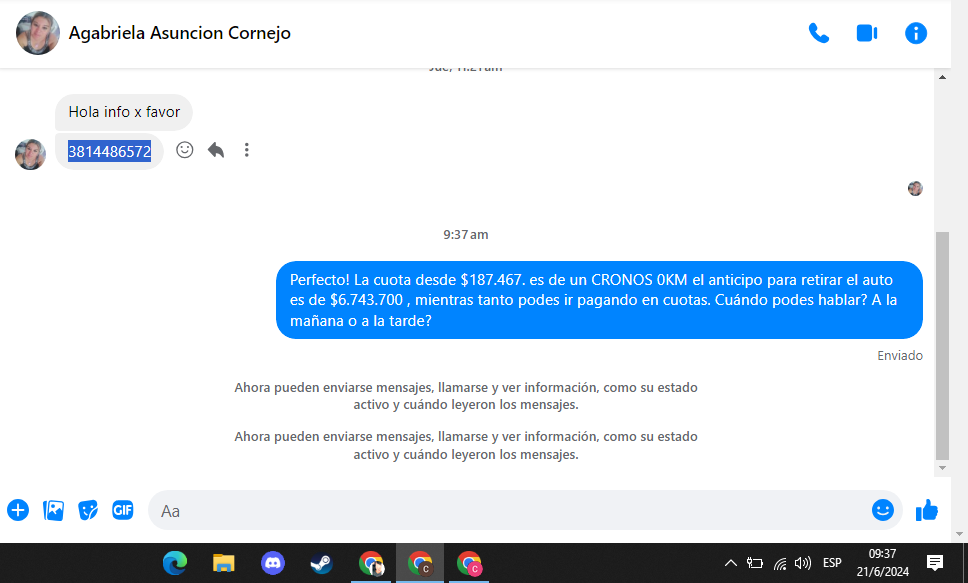The width and height of the screenshot is (968, 583).
Task: Show hidden system tray icons
Action: pyautogui.click(x=730, y=563)
